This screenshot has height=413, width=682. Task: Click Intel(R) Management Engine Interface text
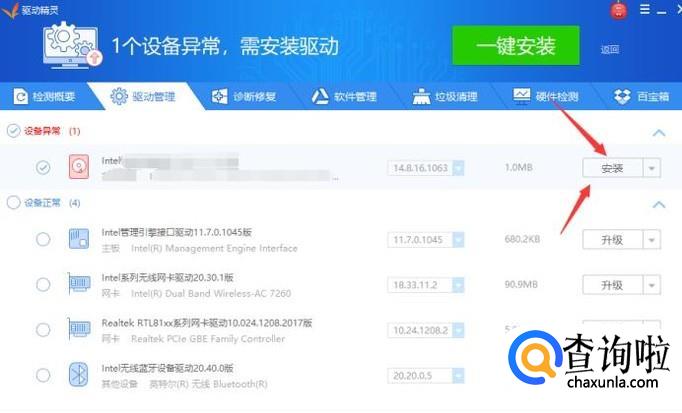214,248
